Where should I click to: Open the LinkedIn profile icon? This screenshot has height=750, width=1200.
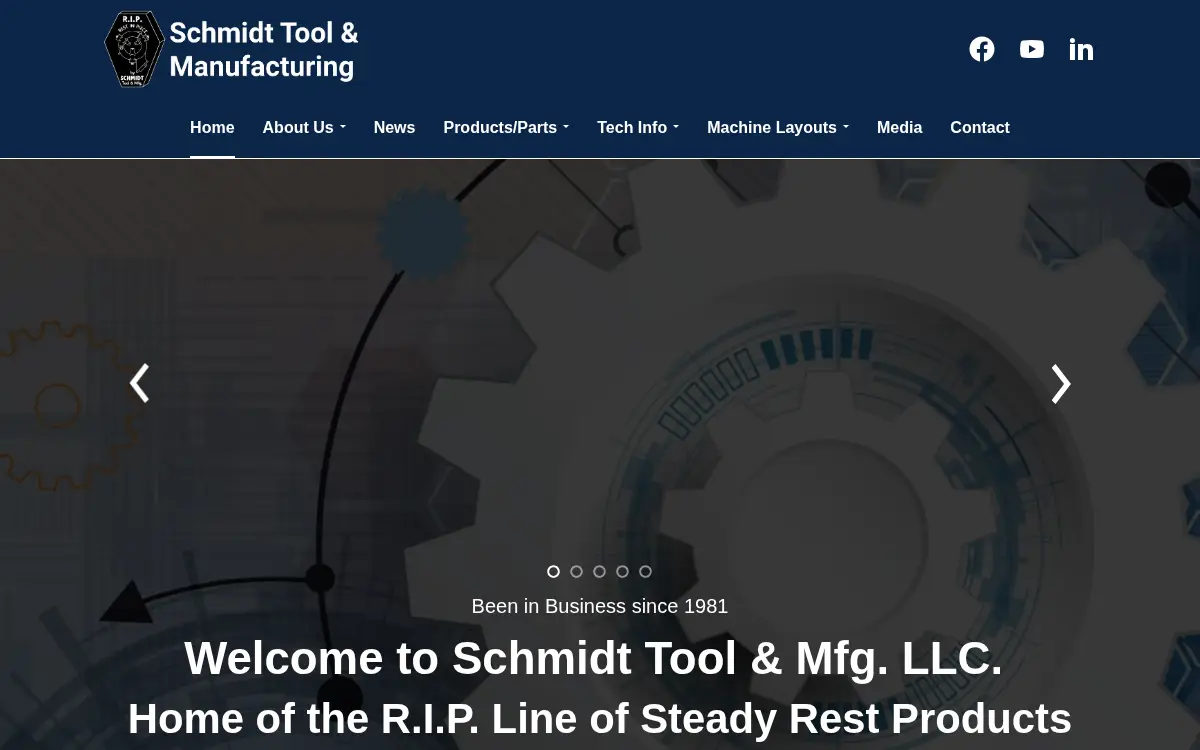click(x=1081, y=49)
